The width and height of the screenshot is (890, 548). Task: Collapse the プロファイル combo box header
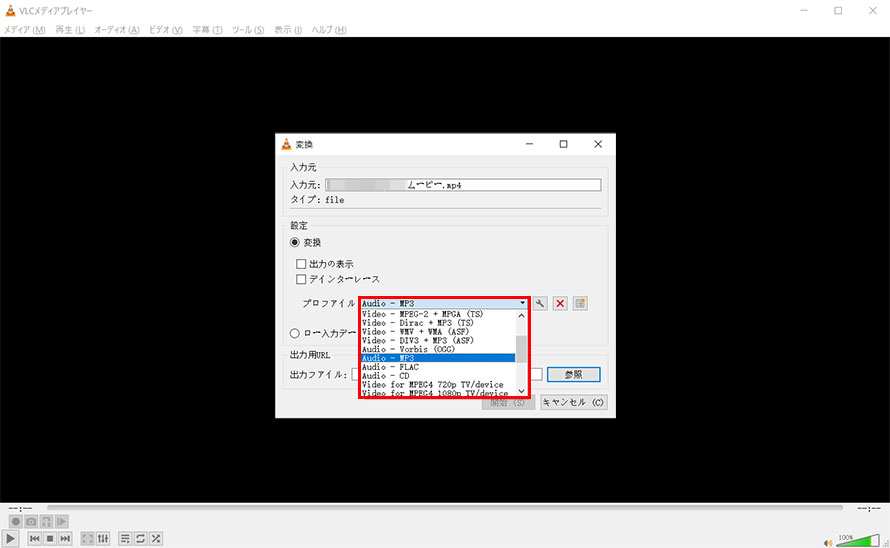click(x=444, y=303)
